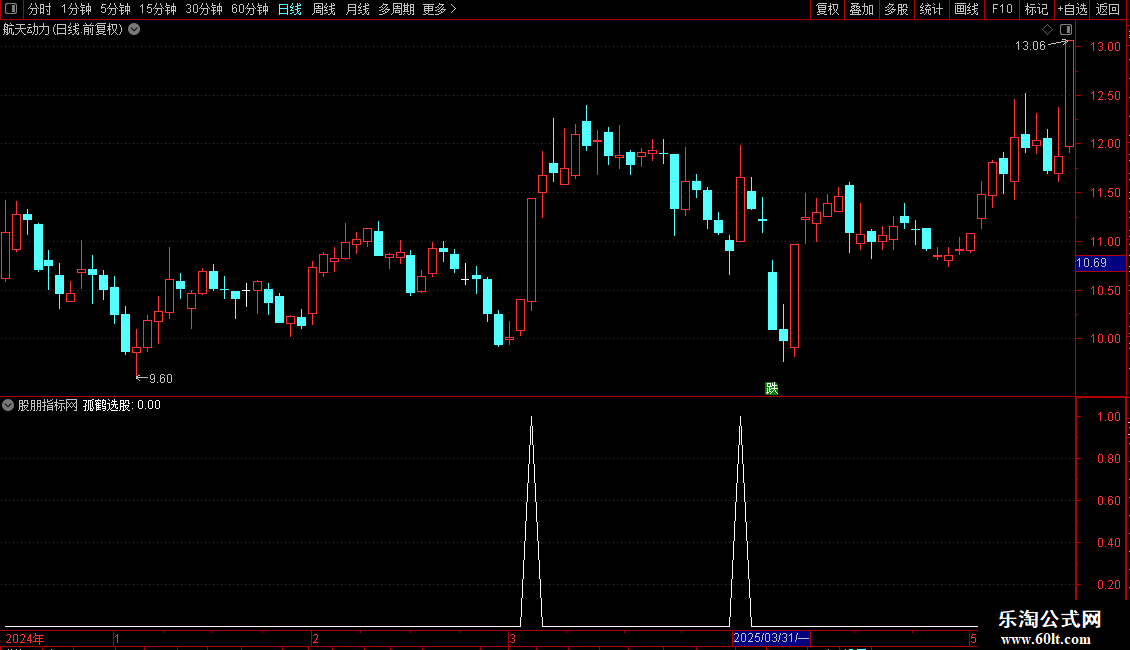Switch to 分时 intraday view
1130x650 pixels.
click(40, 9)
